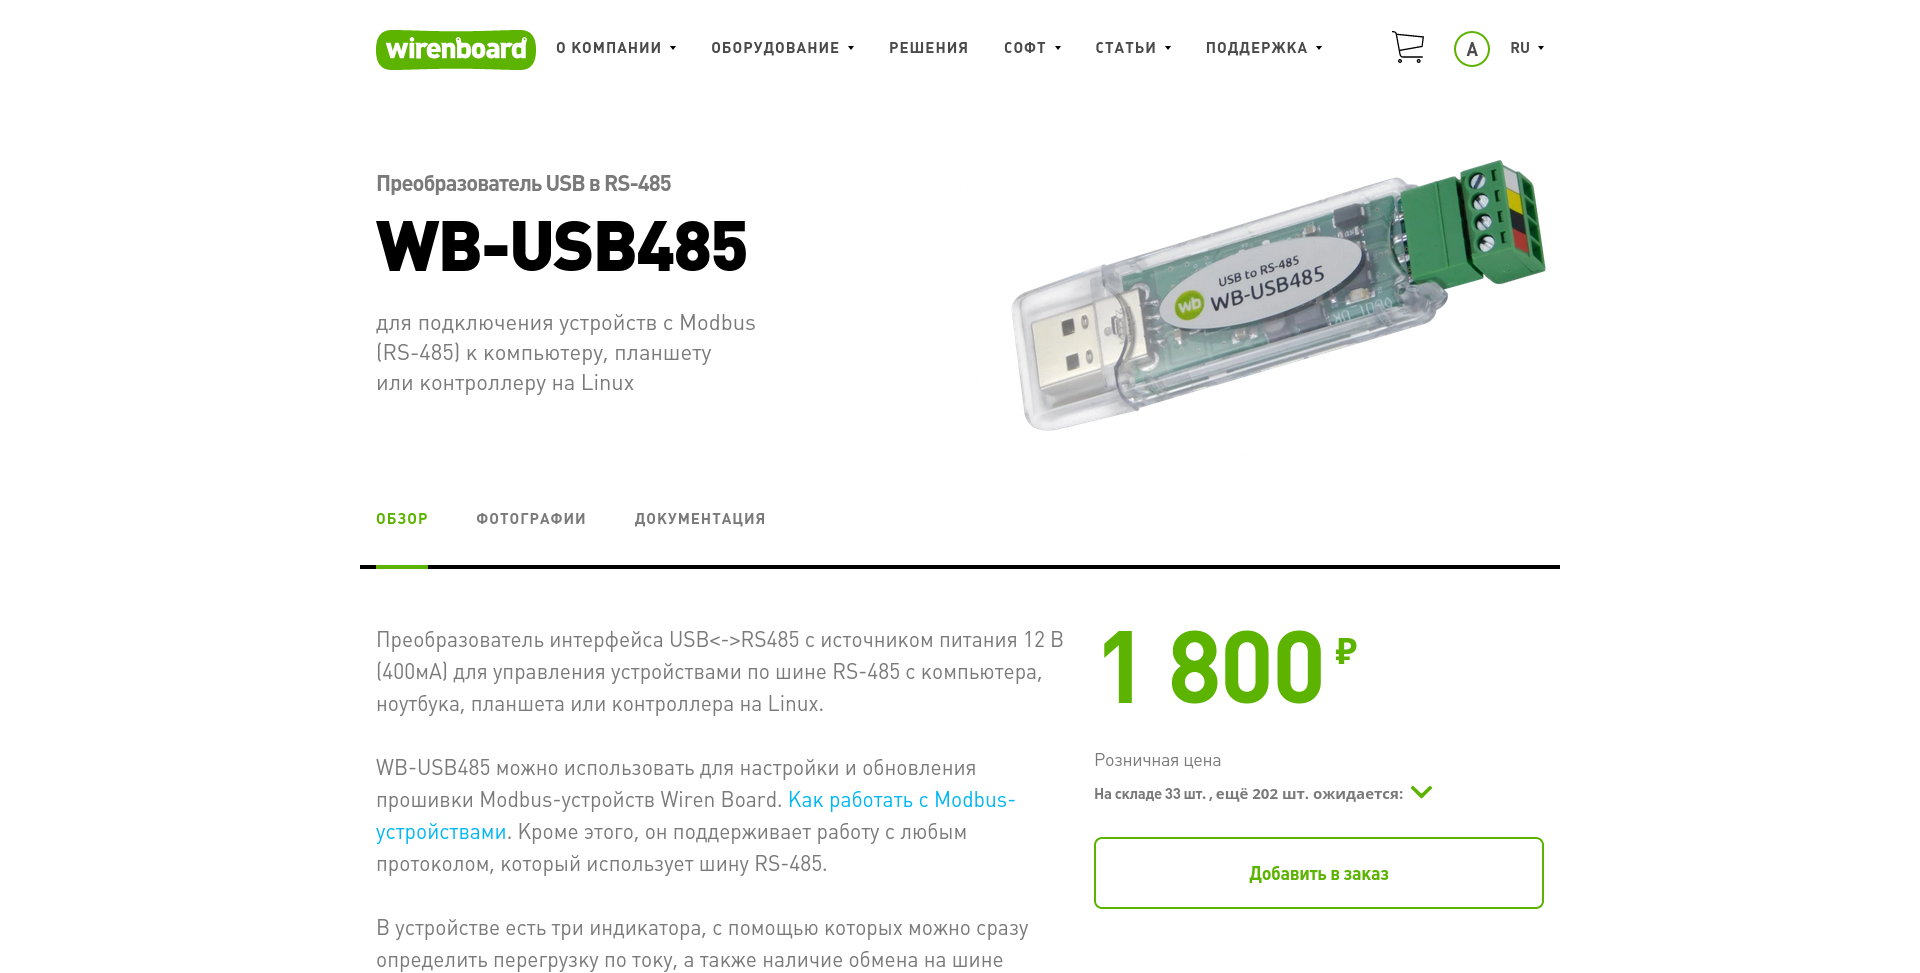Open the account circle icon labeled A
The width and height of the screenshot is (1920, 973).
1471,48
